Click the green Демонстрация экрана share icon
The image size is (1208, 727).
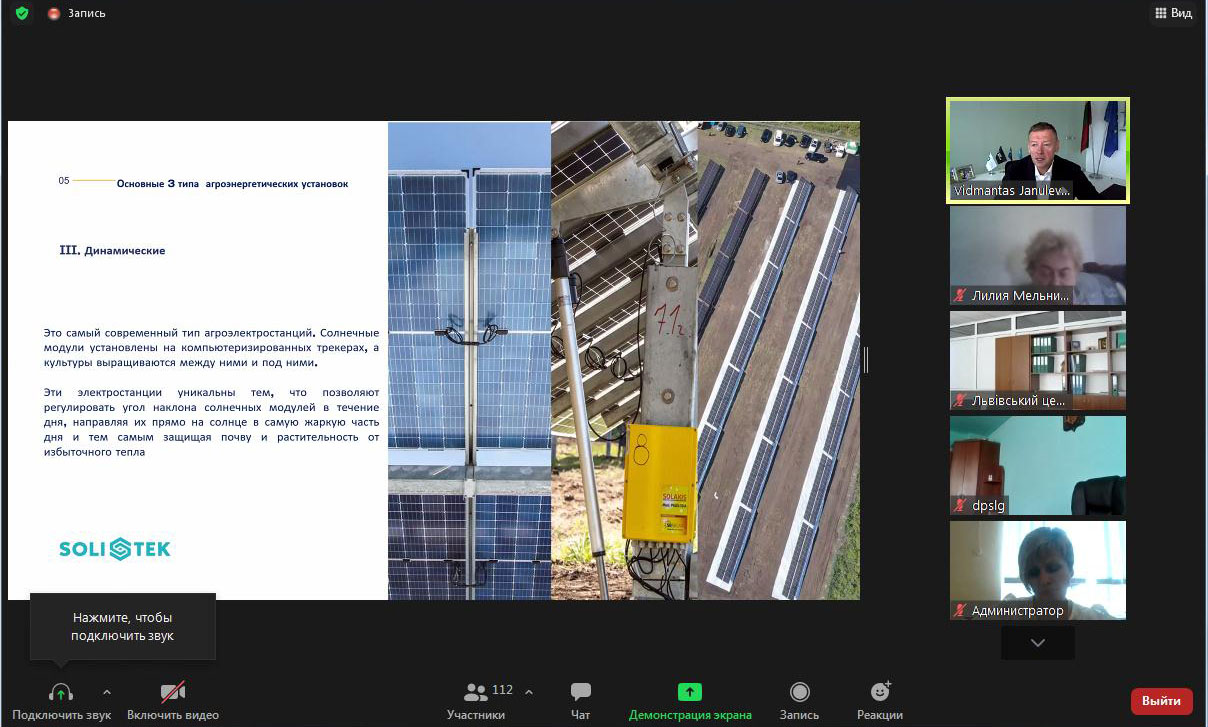689,692
